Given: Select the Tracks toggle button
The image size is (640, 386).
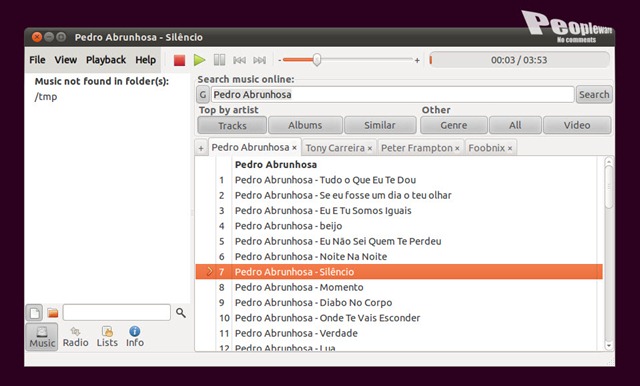Looking at the screenshot, I should (232, 125).
